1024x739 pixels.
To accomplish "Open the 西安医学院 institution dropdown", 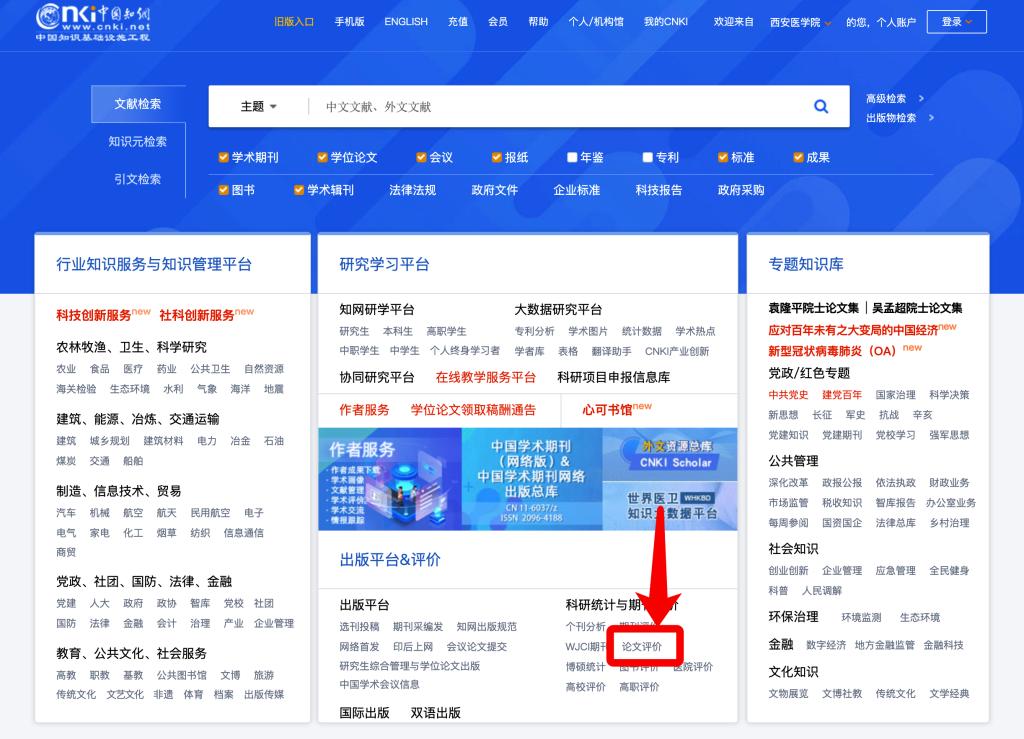I will tap(801, 22).
